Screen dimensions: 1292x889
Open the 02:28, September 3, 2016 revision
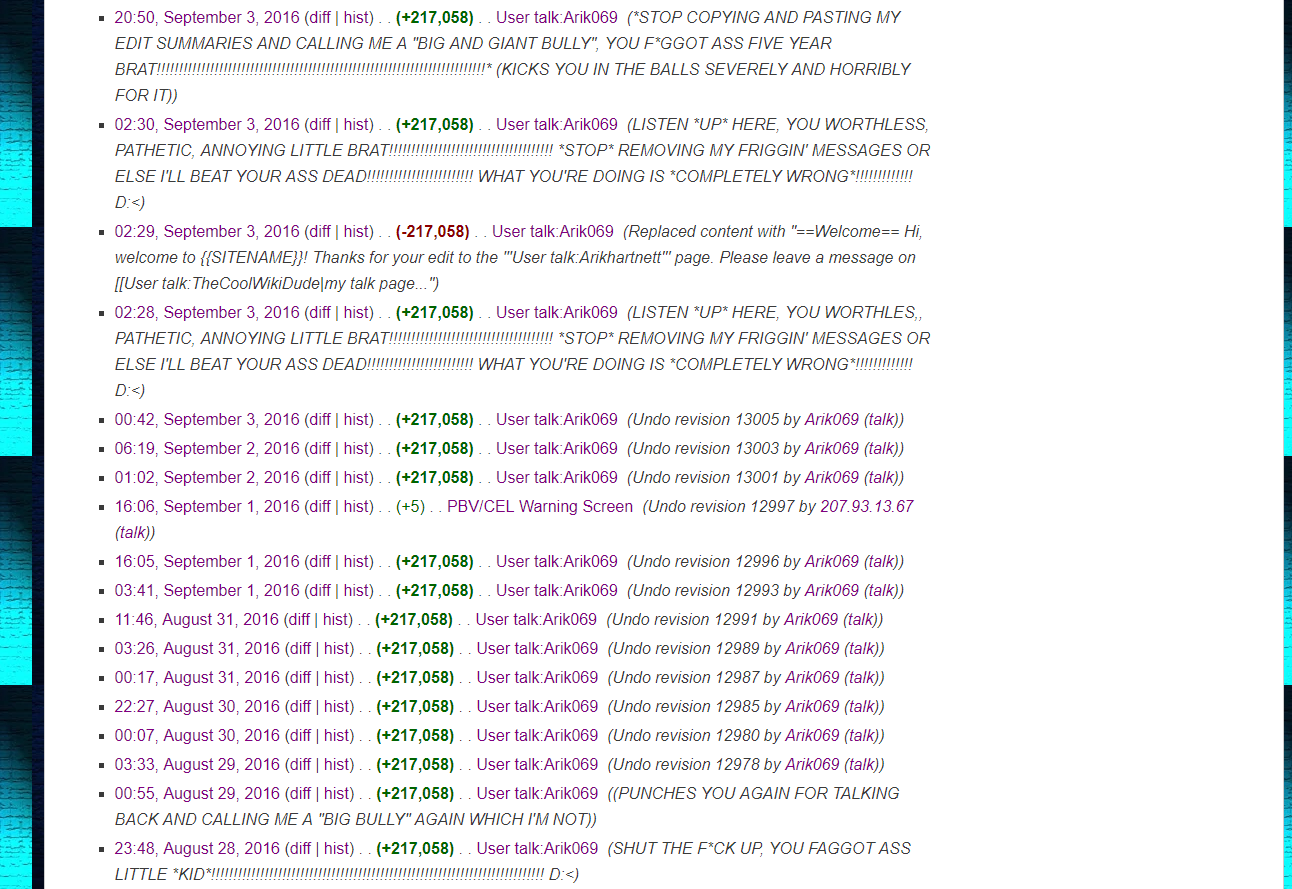point(207,312)
